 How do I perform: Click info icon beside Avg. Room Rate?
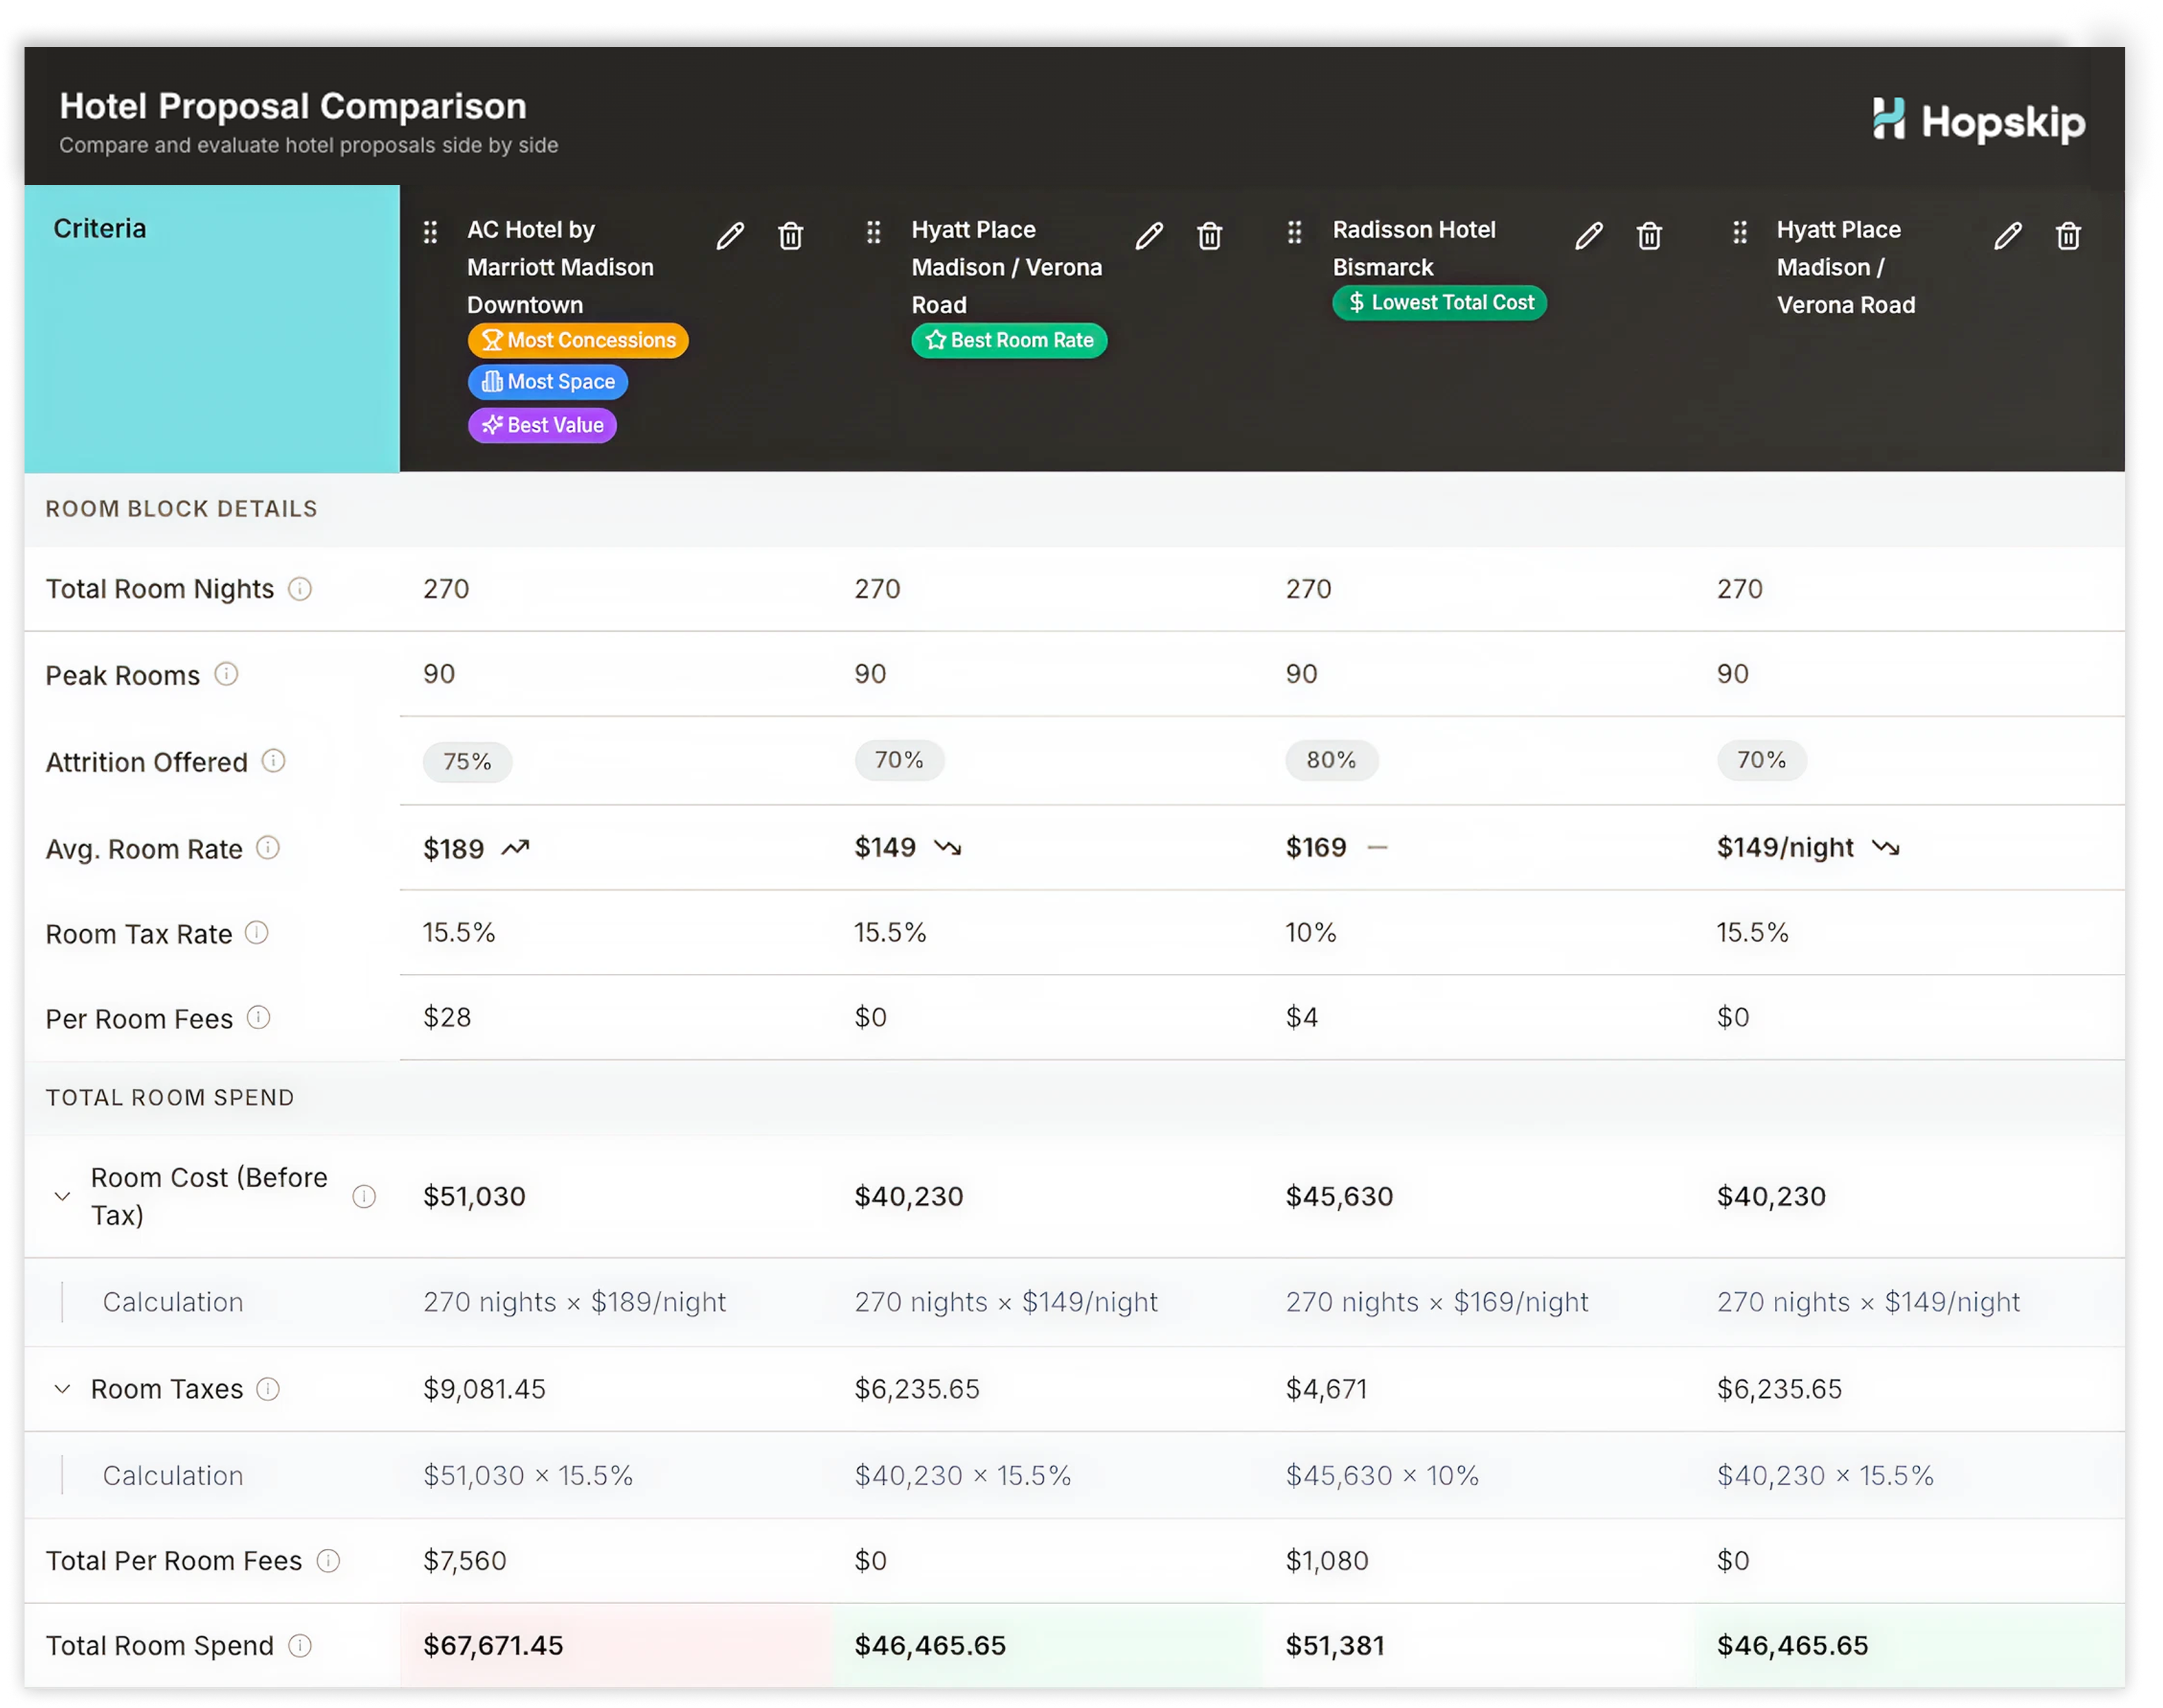[268, 848]
